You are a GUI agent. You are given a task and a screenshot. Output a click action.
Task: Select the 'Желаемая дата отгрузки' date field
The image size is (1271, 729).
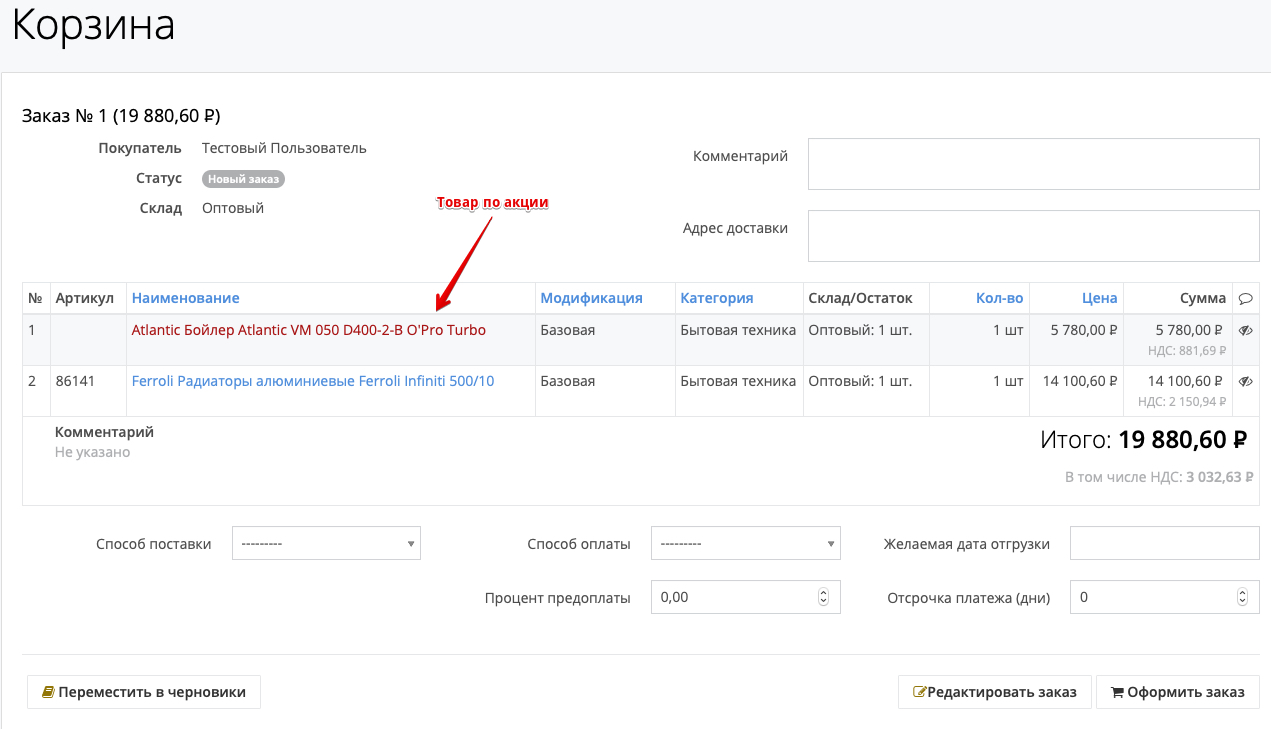coord(1164,543)
